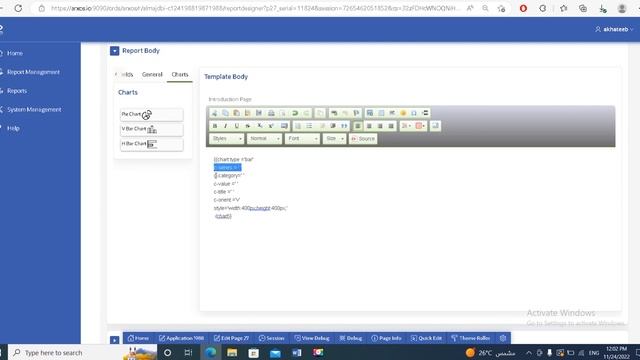Insert a table using the table icon
Screen dimensions: 640x360
(381, 113)
